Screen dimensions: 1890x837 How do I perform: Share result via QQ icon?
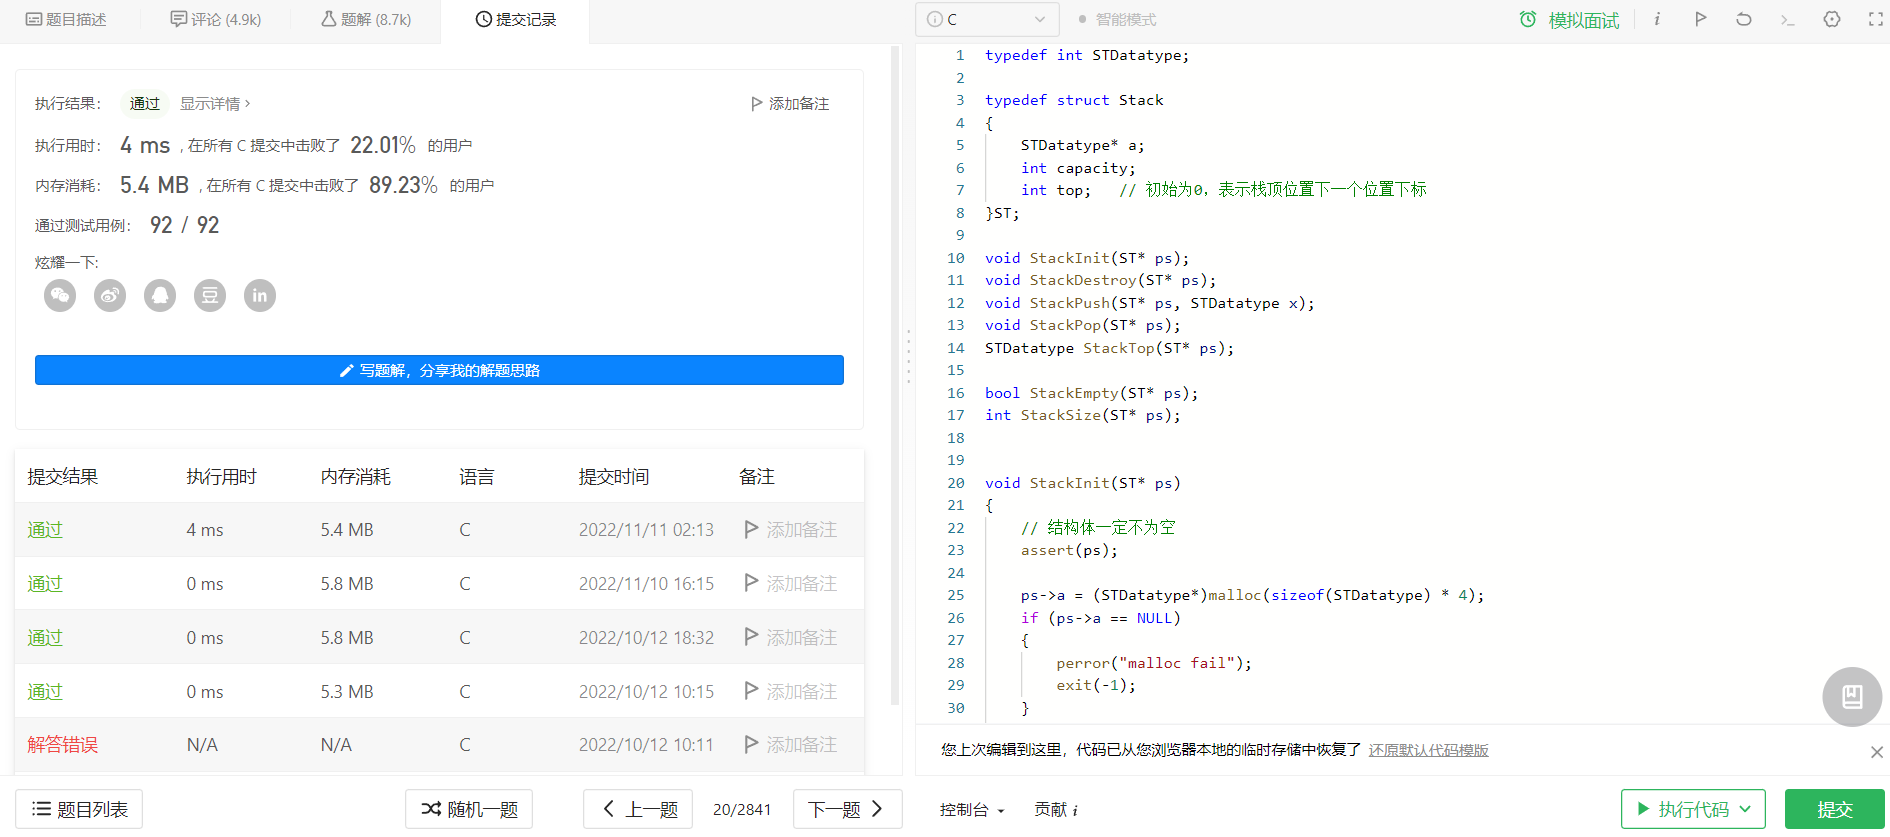coord(160,295)
